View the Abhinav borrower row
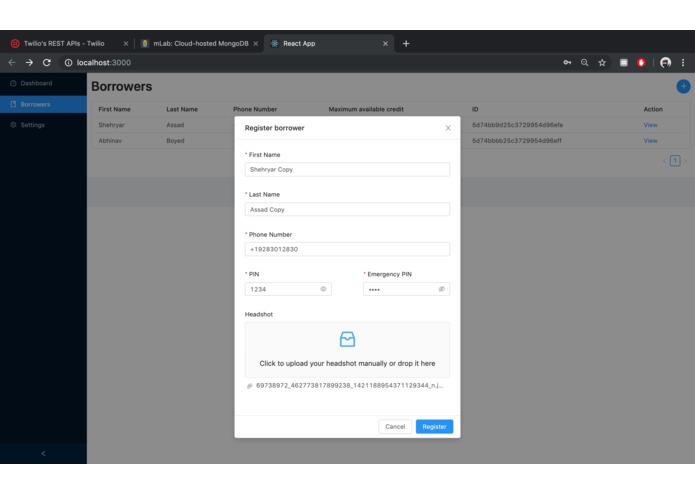This screenshot has width=695, height=494. click(650, 141)
